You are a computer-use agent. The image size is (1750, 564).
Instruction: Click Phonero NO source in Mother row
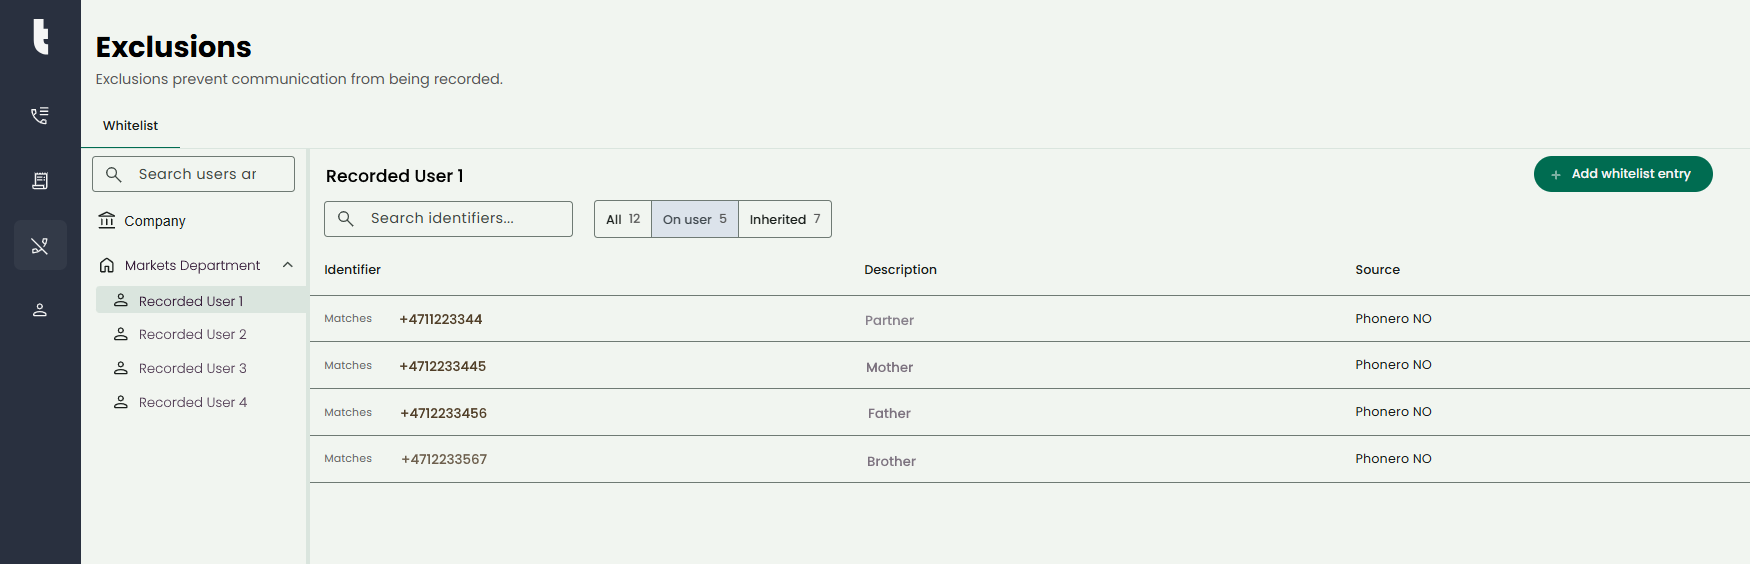(x=1393, y=365)
